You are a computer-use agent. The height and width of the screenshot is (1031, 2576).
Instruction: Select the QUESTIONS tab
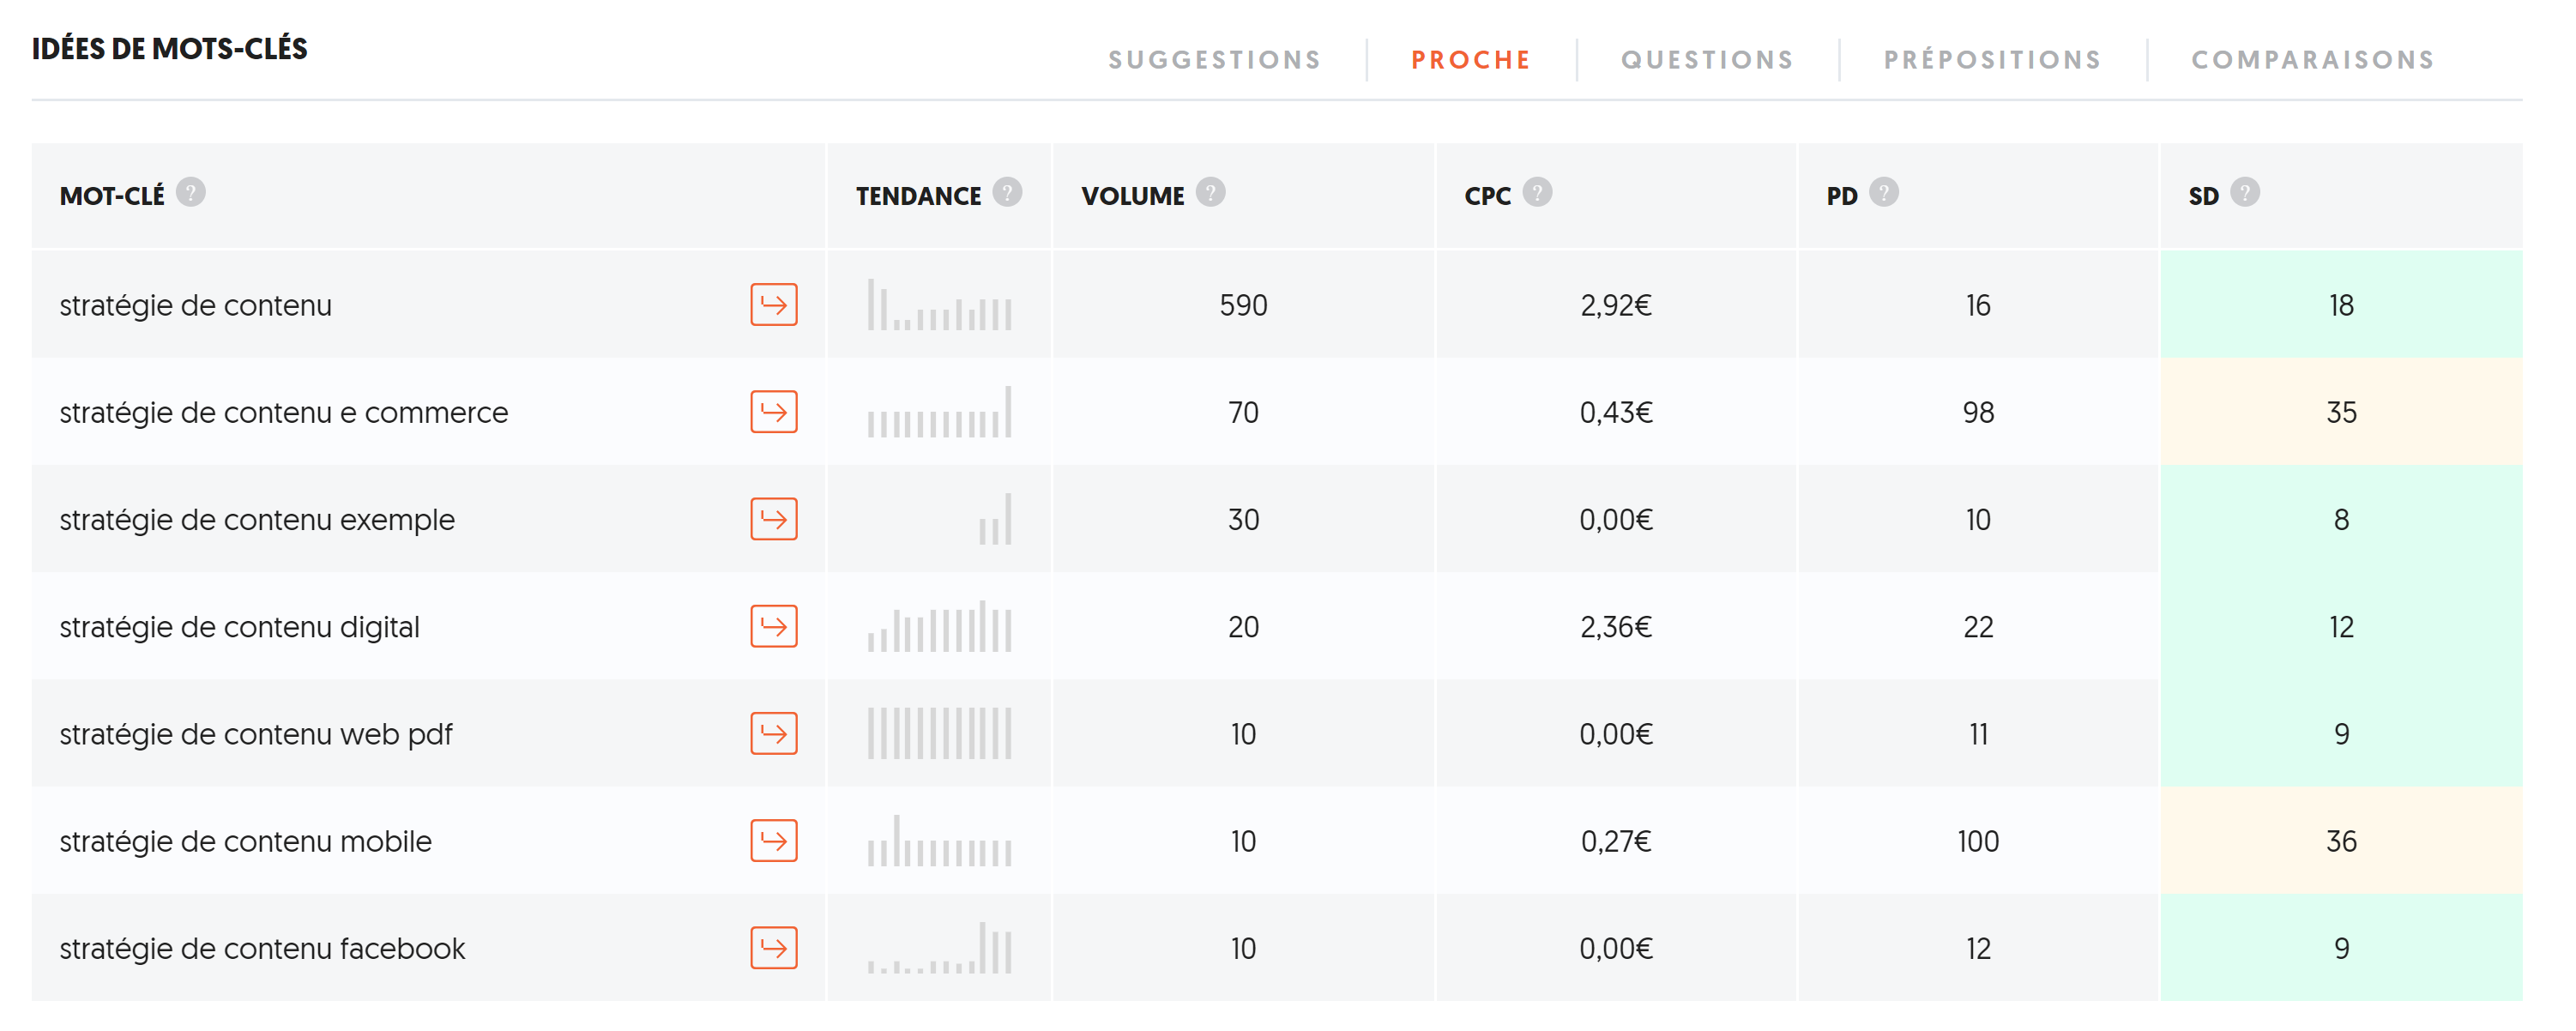[x=1707, y=60]
